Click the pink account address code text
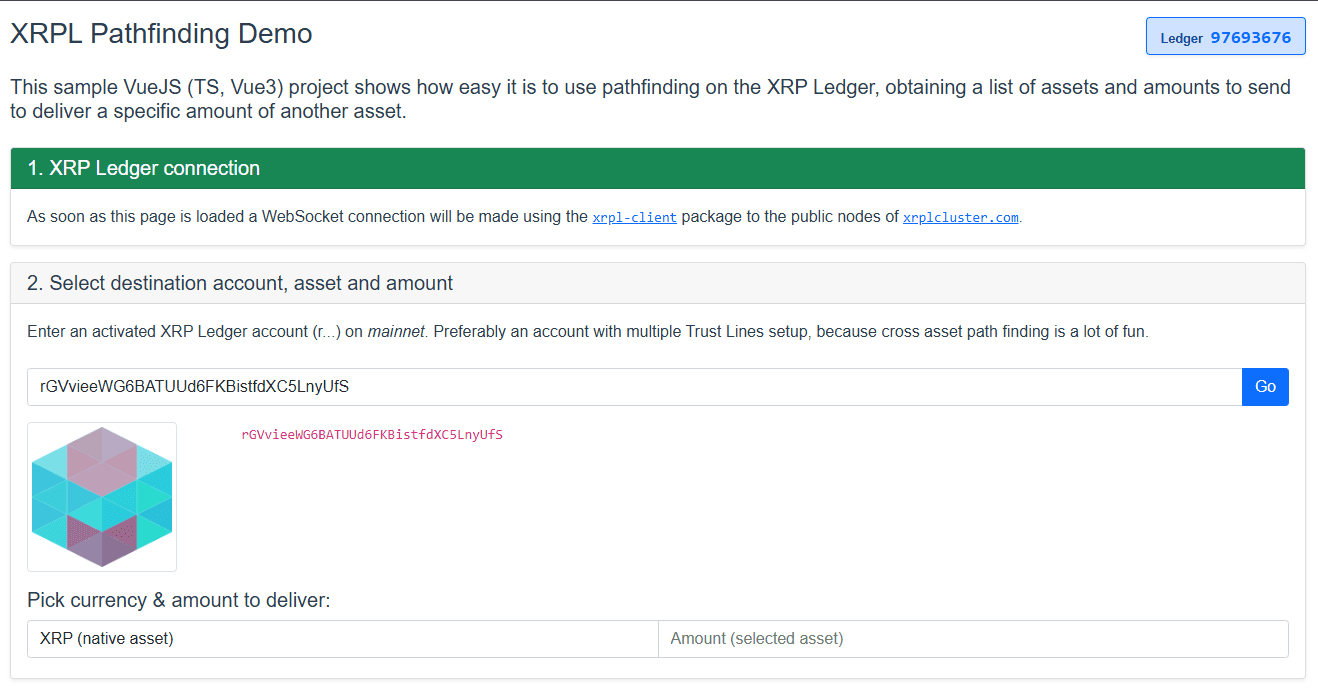Viewport: 1318px width, 699px height. point(371,435)
